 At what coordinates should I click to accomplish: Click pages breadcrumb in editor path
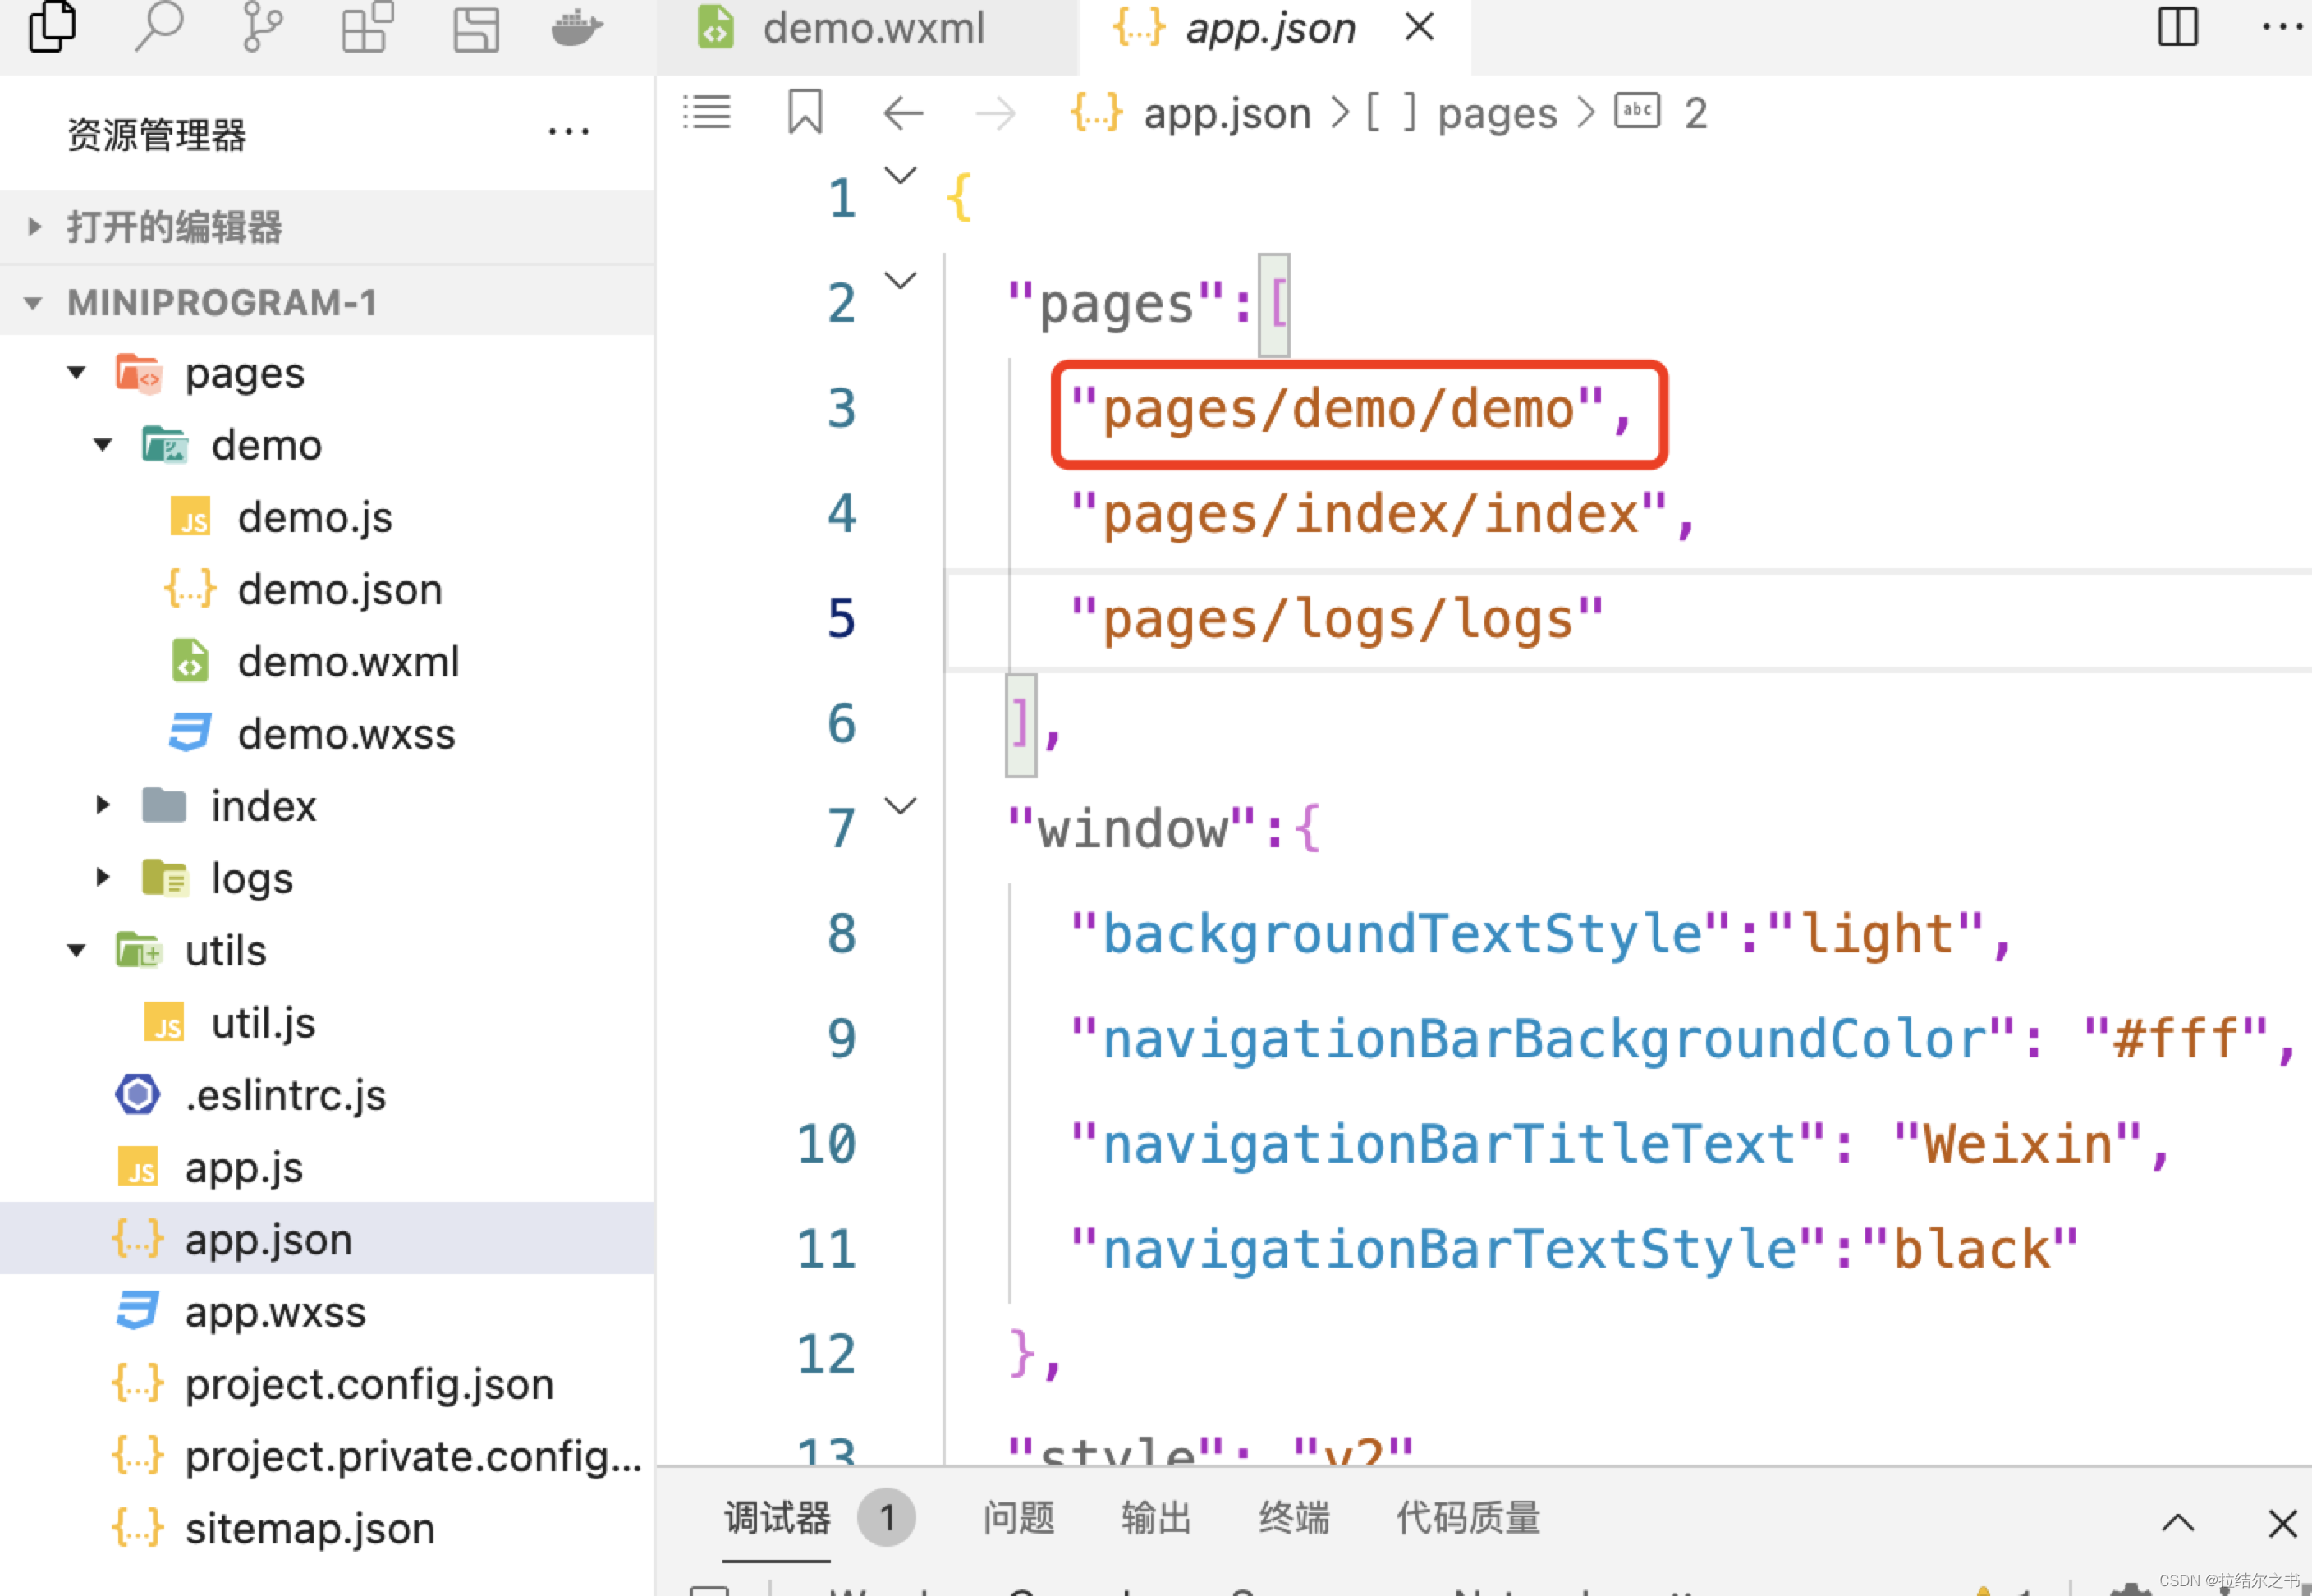click(1496, 113)
